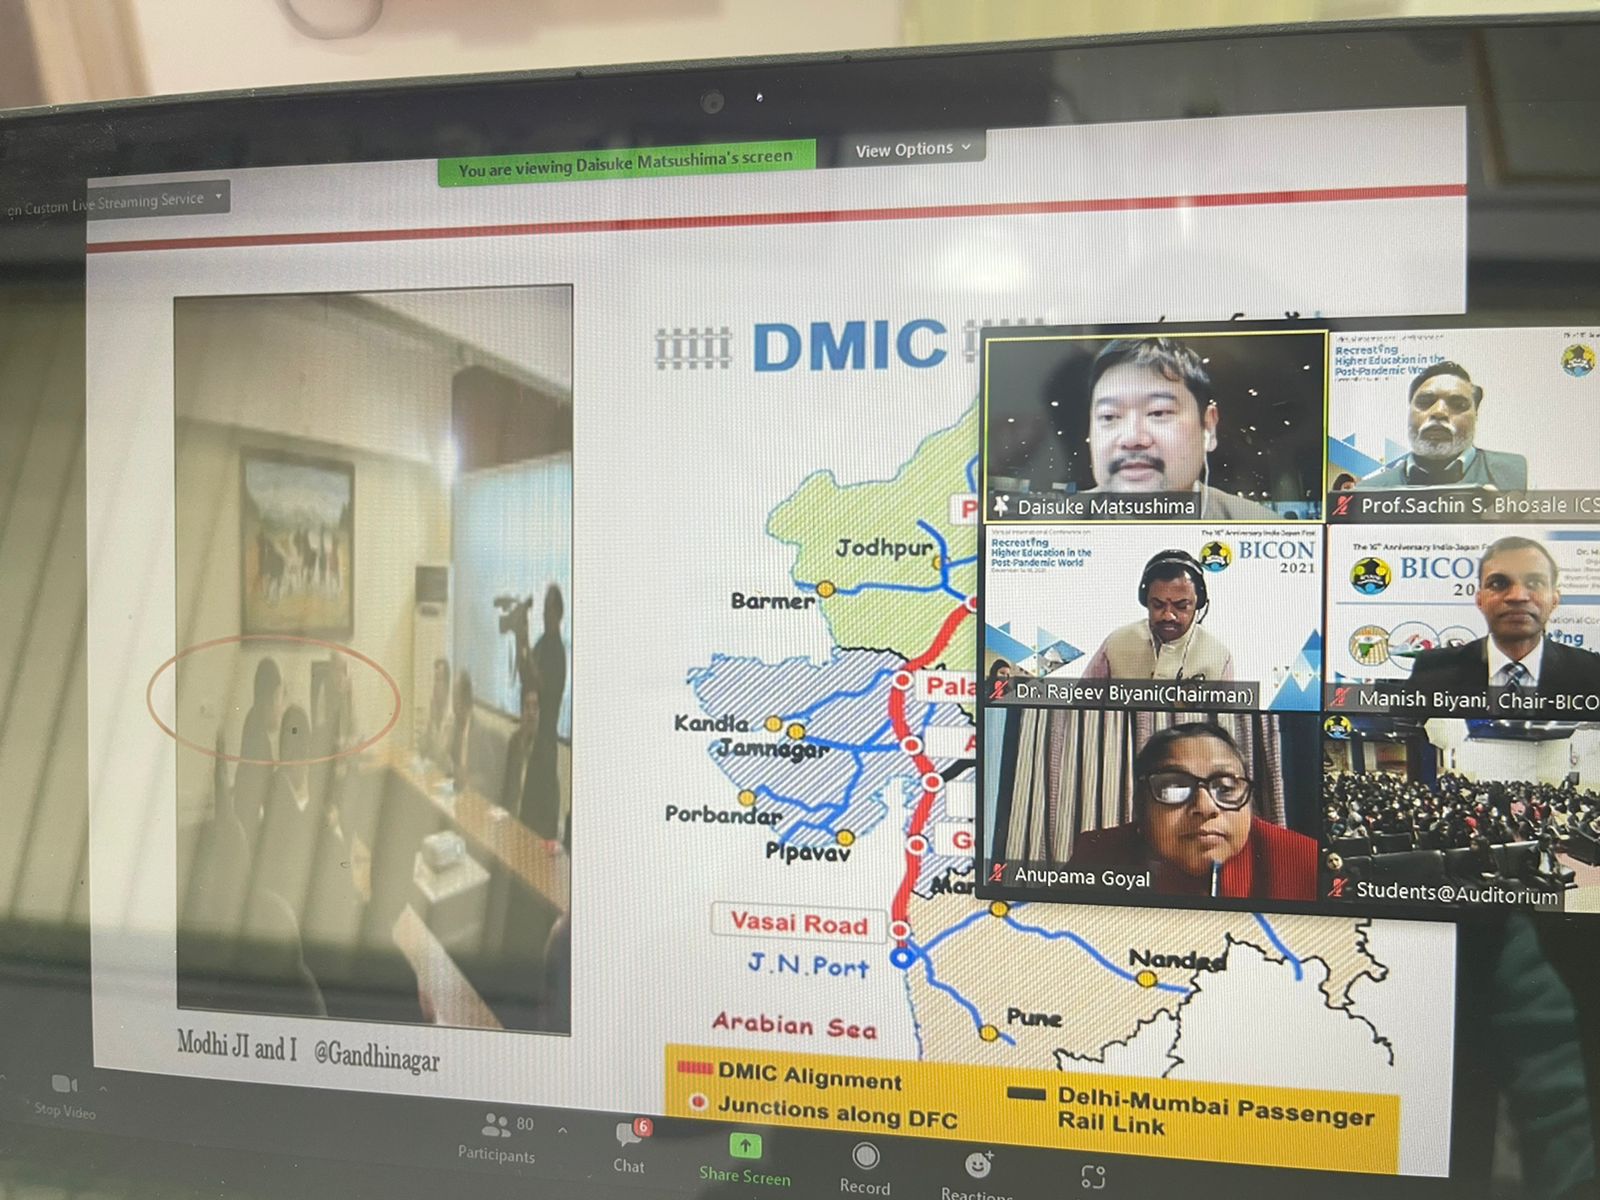The height and width of the screenshot is (1200, 1600).
Task: Select Students@Auditorium video tile
Action: pyautogui.click(x=1460, y=812)
